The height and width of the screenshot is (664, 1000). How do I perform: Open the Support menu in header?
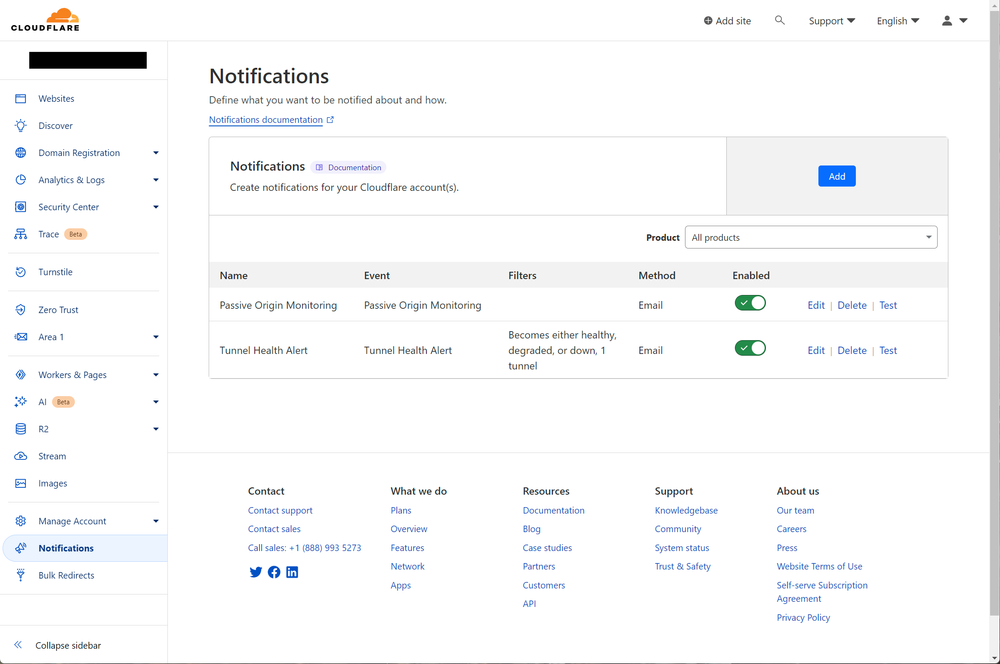(x=832, y=21)
